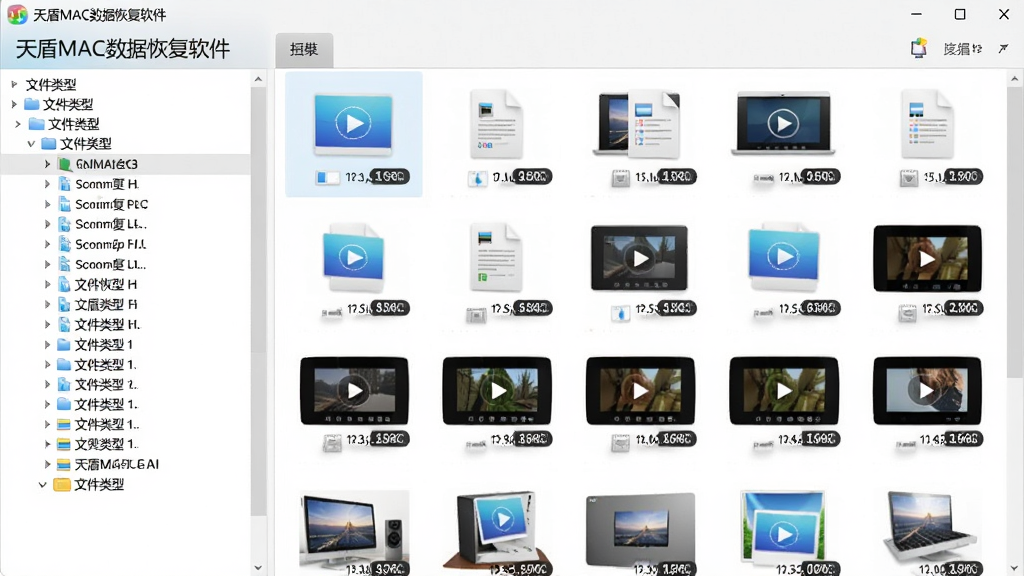The height and width of the screenshot is (576, 1024).
Task: Click the green folder icon beside GNMAI
Action: click(64, 164)
